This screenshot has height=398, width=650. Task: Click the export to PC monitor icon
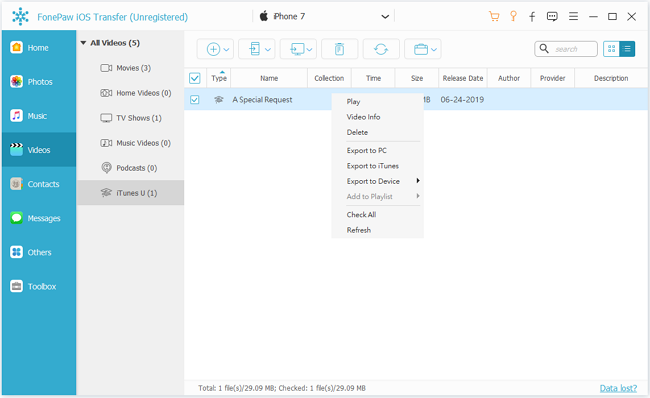pos(297,49)
